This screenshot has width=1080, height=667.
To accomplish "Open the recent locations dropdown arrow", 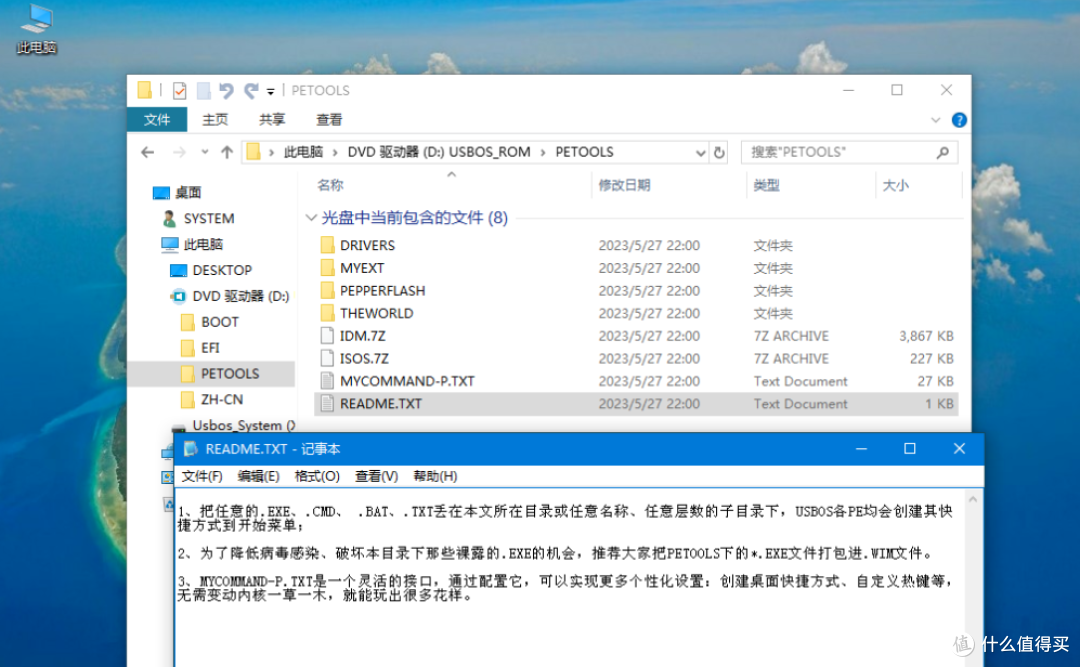I will coord(205,152).
